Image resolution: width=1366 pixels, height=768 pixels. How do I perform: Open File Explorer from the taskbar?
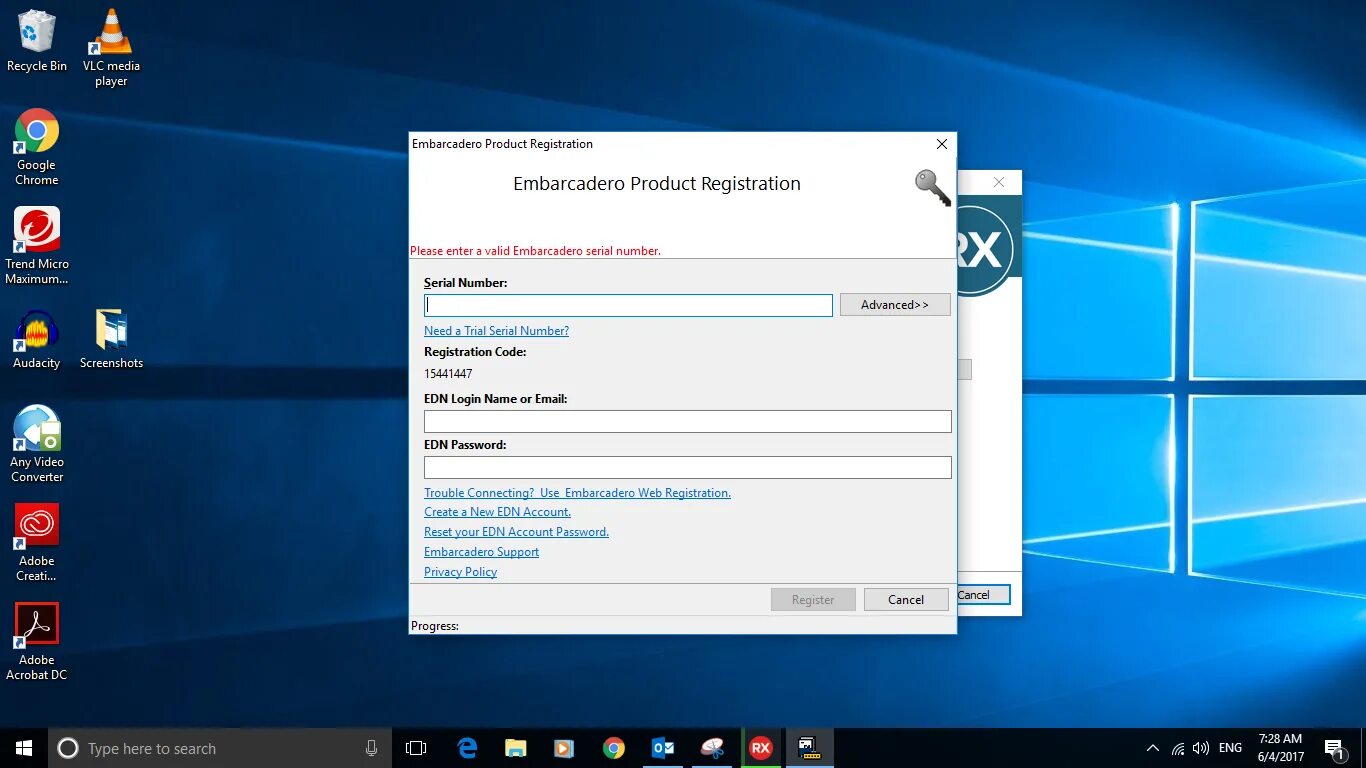[x=515, y=748]
